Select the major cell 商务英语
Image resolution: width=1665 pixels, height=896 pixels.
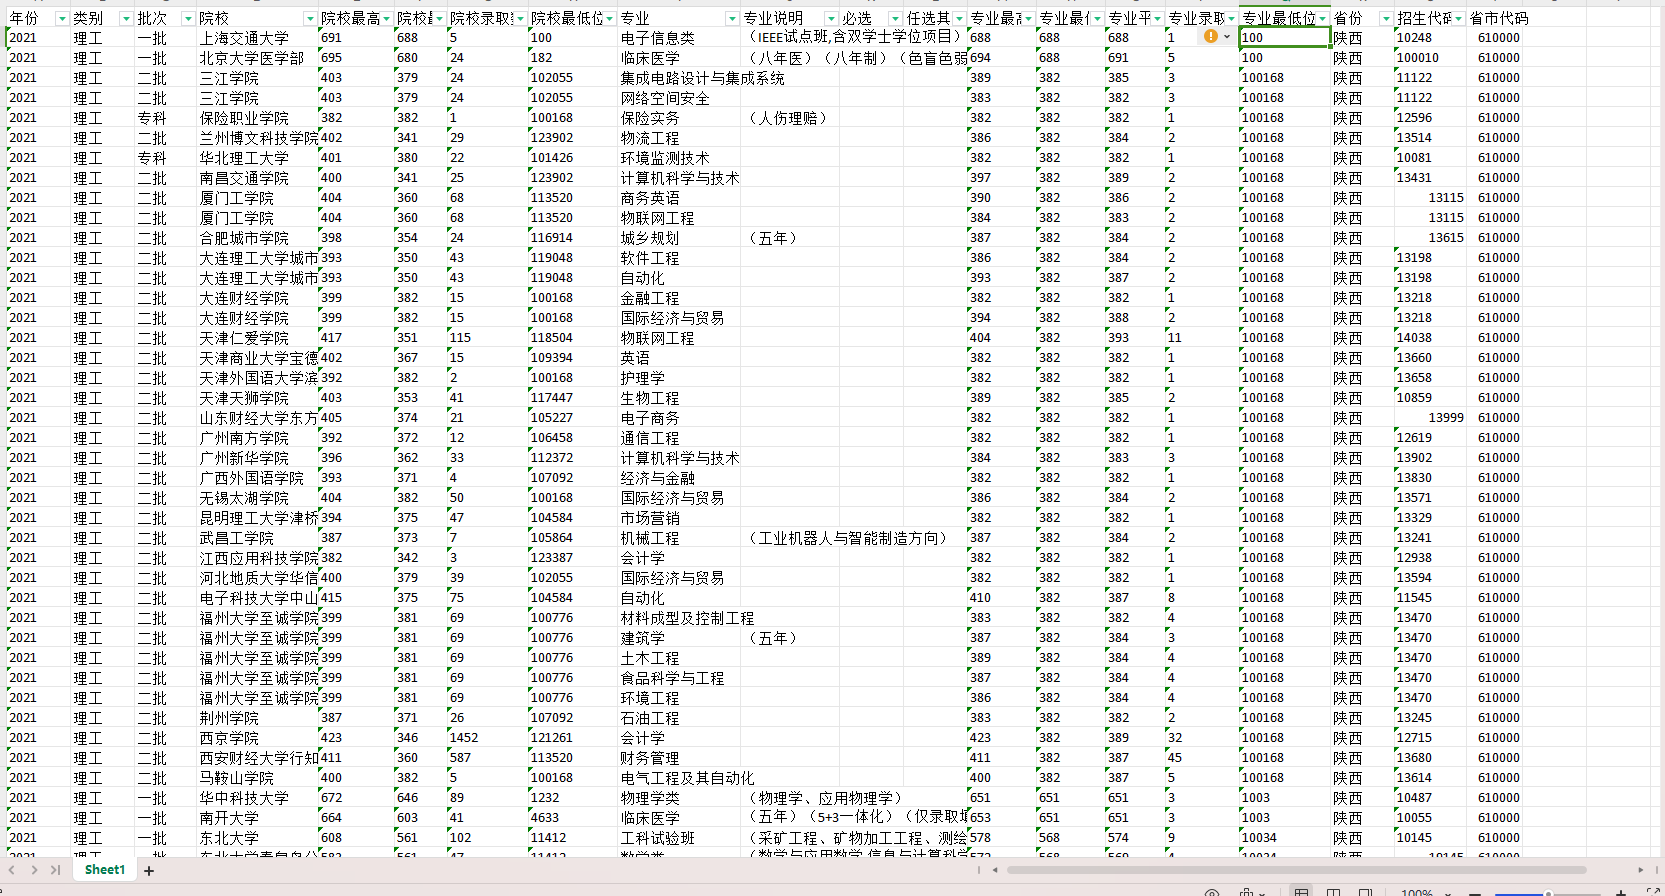point(679,198)
